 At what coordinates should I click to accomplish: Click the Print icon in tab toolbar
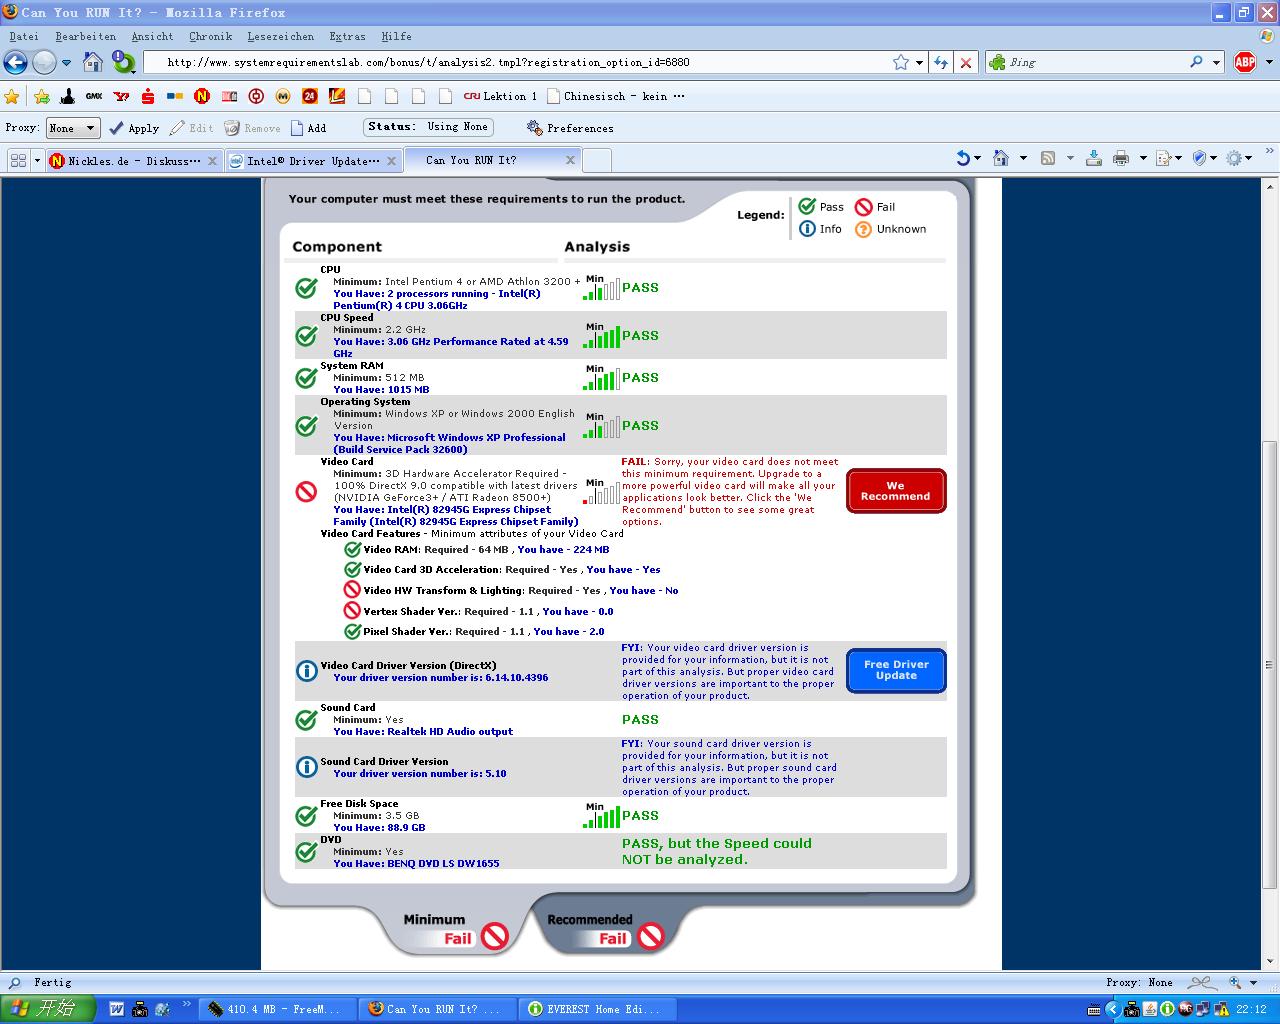tap(1120, 158)
